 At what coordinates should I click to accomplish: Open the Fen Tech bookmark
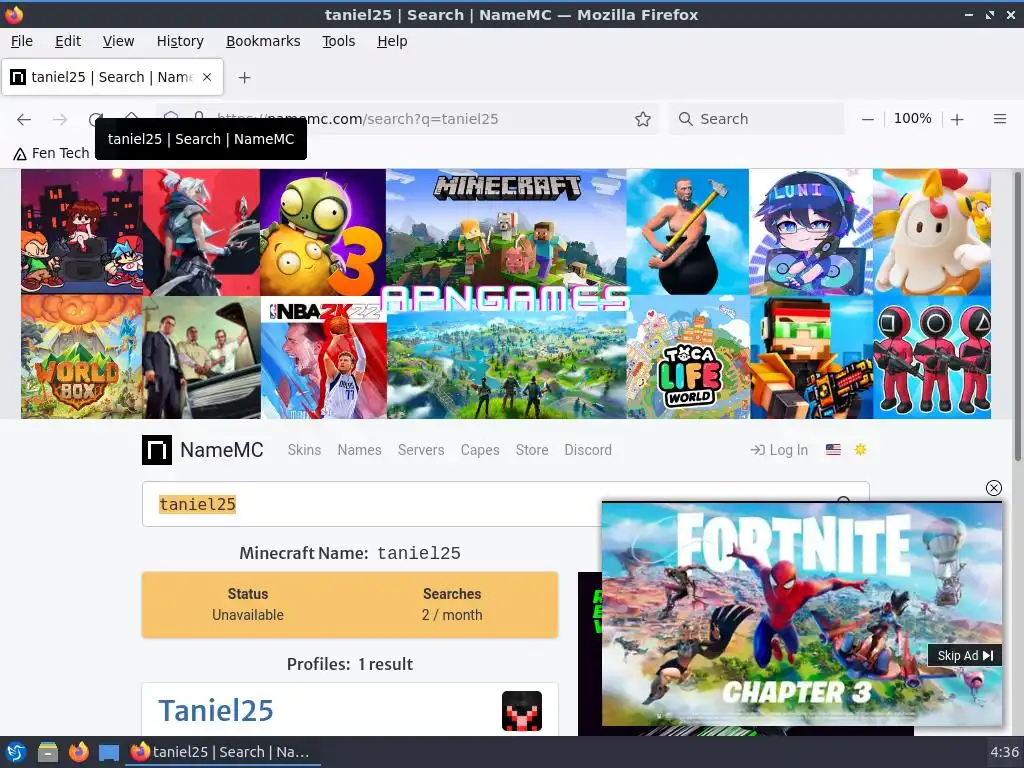(52, 153)
